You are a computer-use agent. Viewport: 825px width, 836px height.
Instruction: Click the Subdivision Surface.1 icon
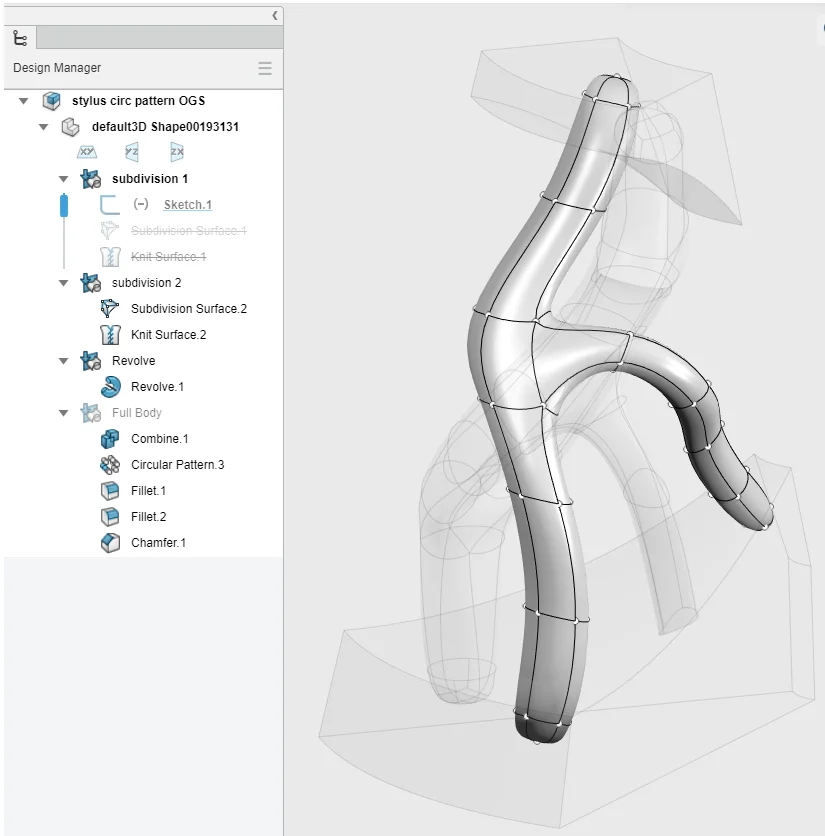110,230
